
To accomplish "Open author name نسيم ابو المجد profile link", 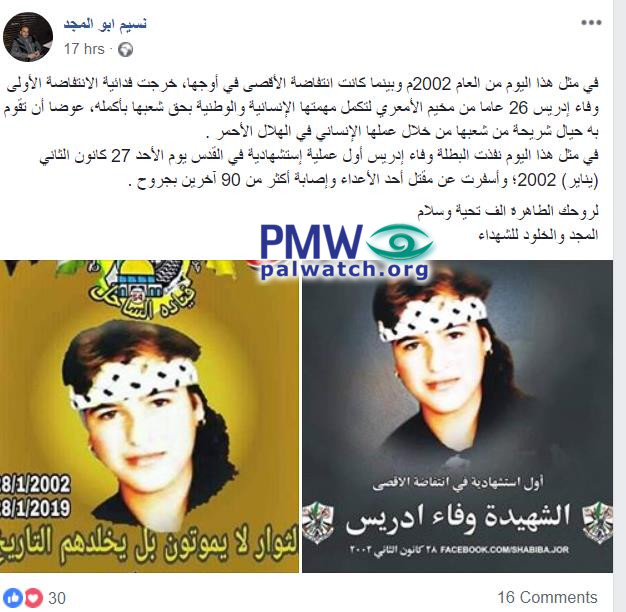I will pos(105,24).
